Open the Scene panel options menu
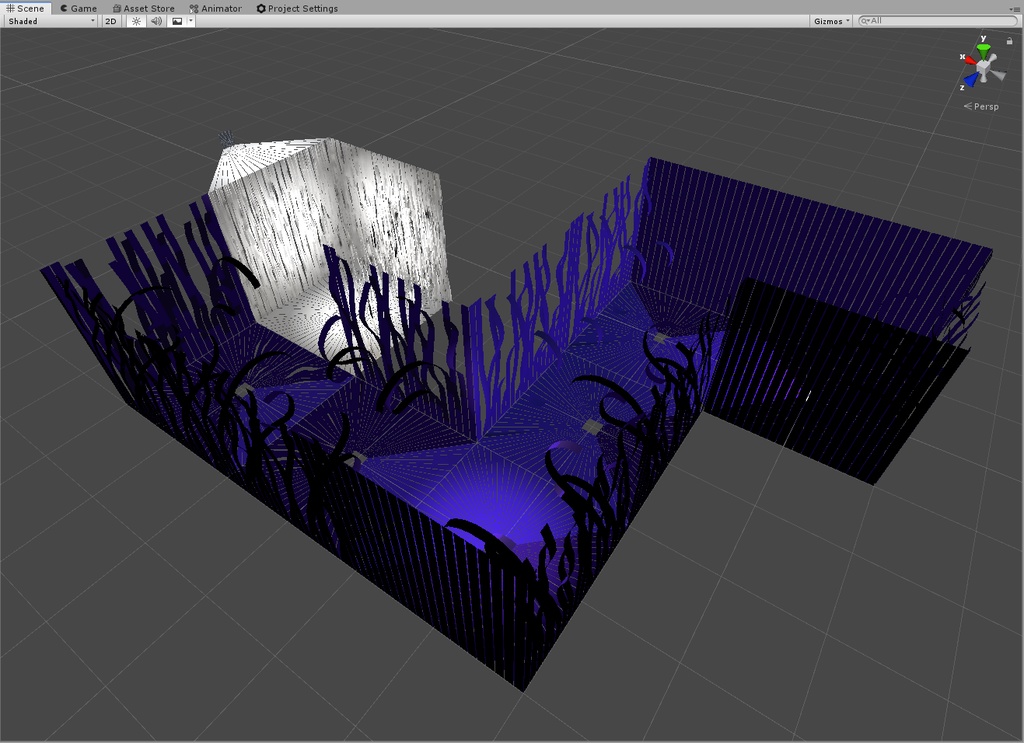 (1014, 8)
